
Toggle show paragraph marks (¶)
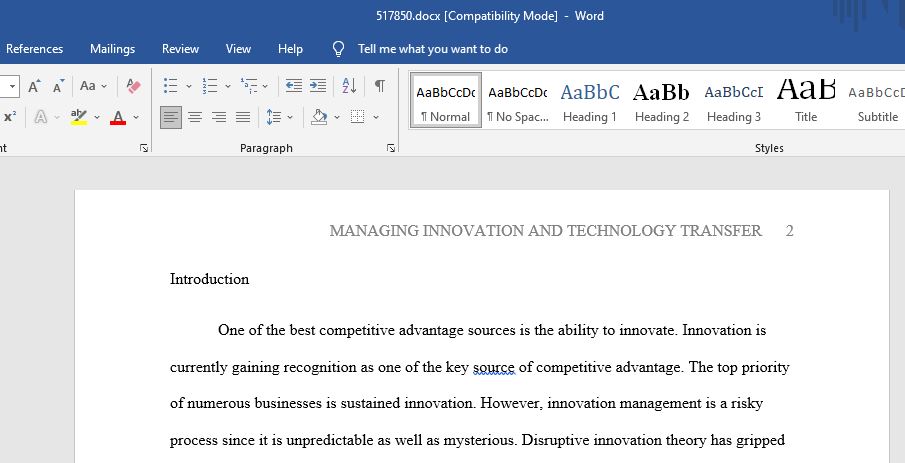point(379,86)
